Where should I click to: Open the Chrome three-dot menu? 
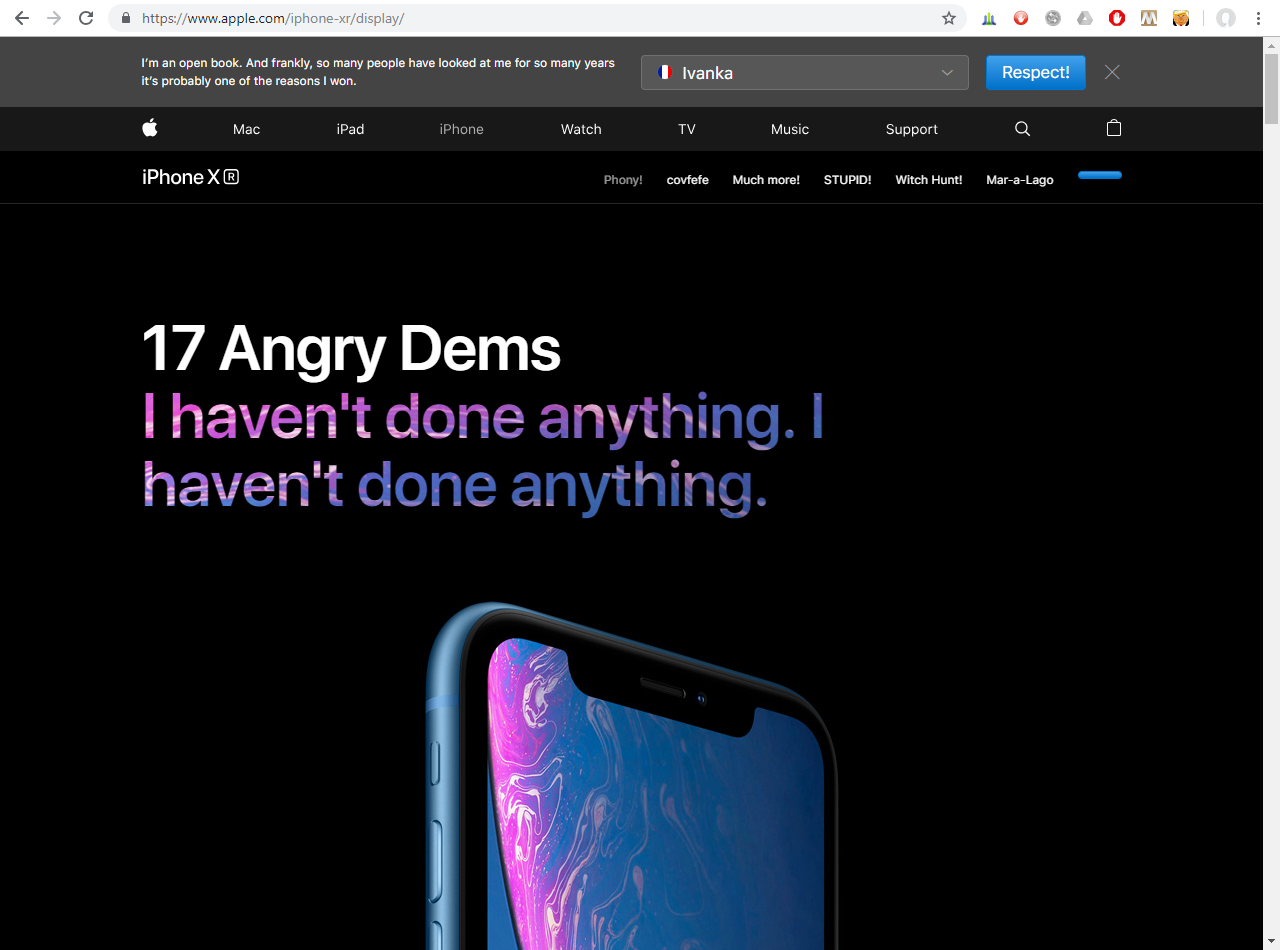click(x=1258, y=18)
